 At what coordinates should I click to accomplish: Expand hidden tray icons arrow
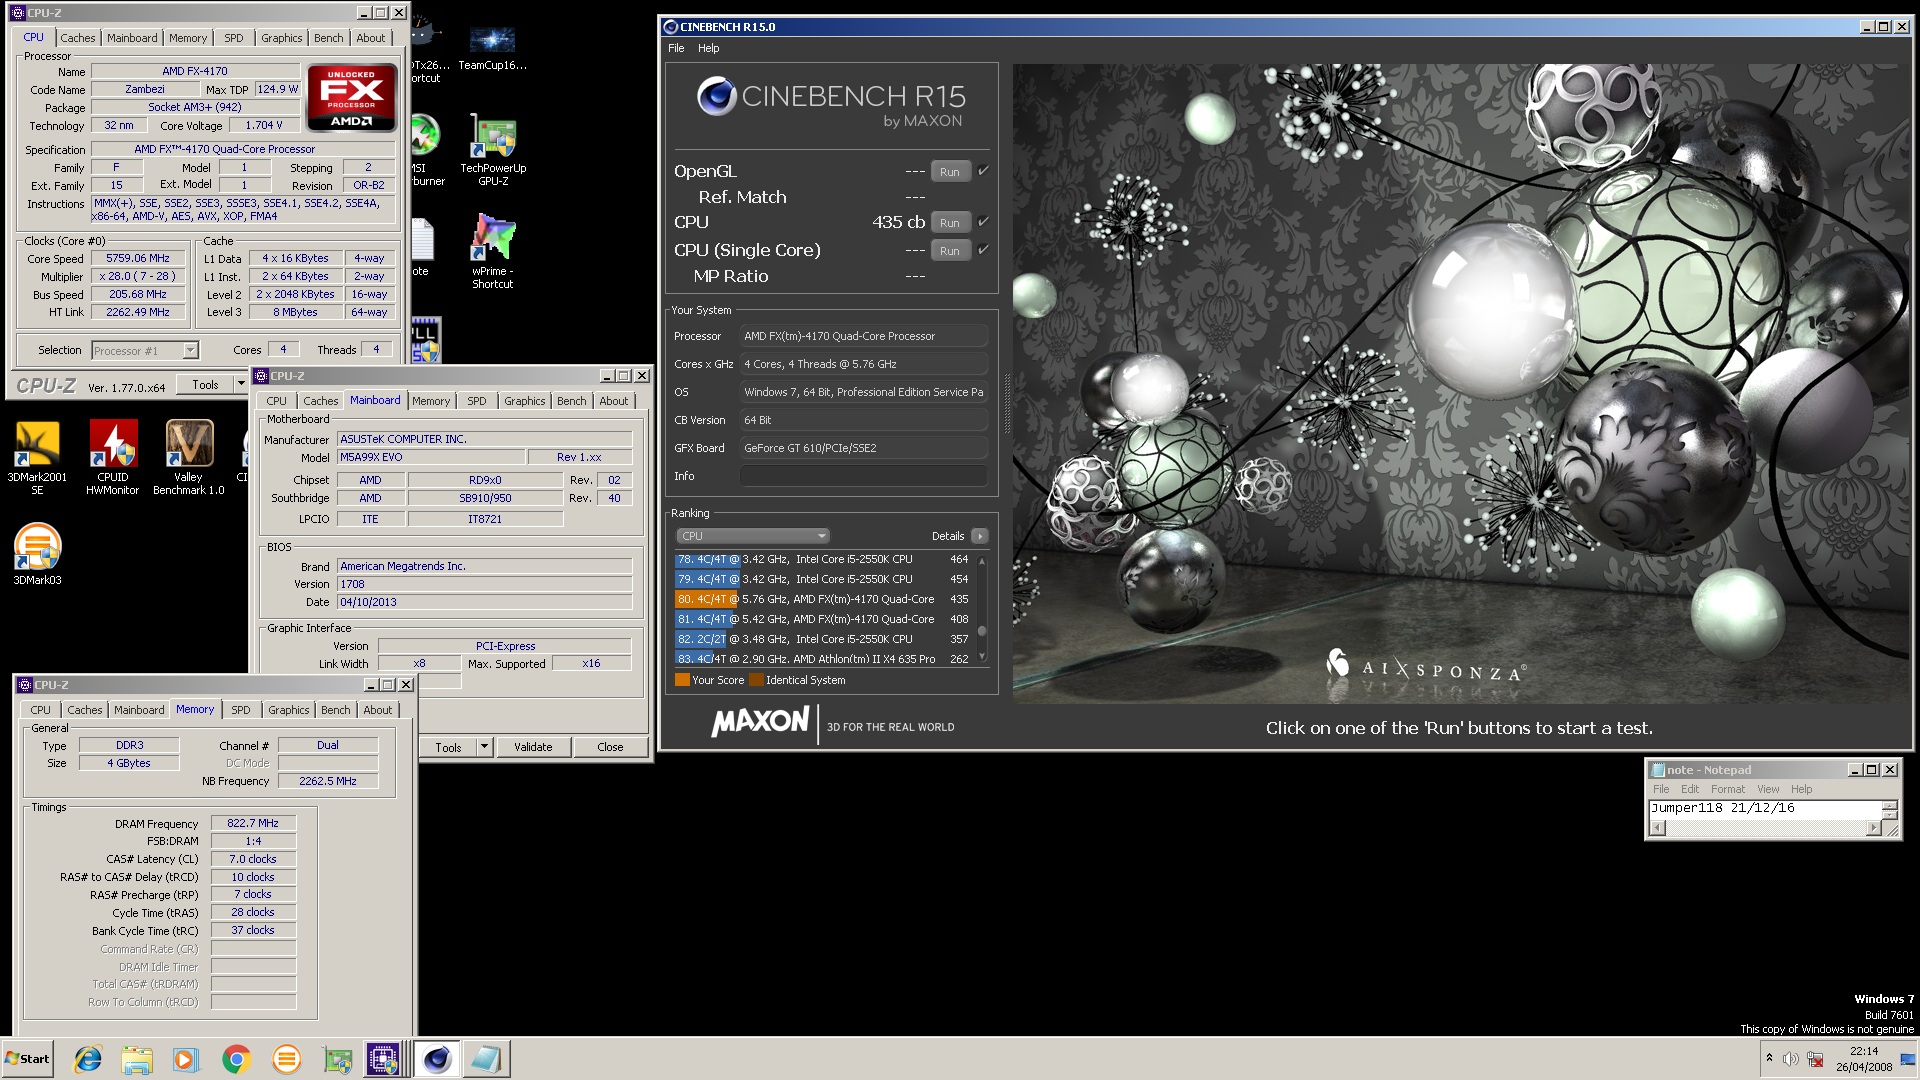tap(1769, 1058)
